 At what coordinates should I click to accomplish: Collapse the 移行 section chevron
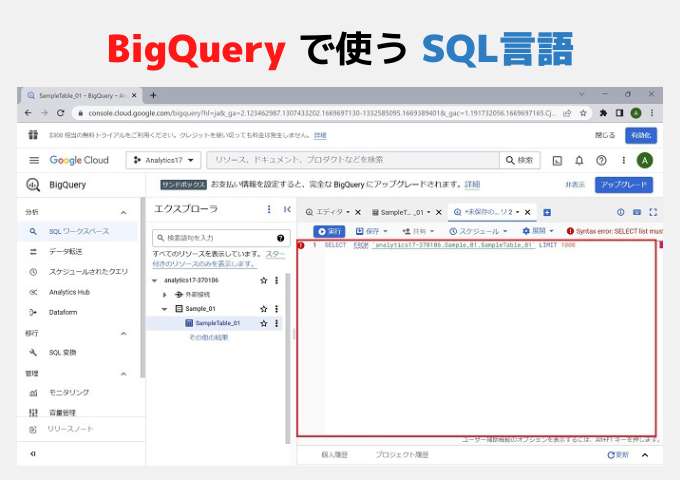[124, 333]
